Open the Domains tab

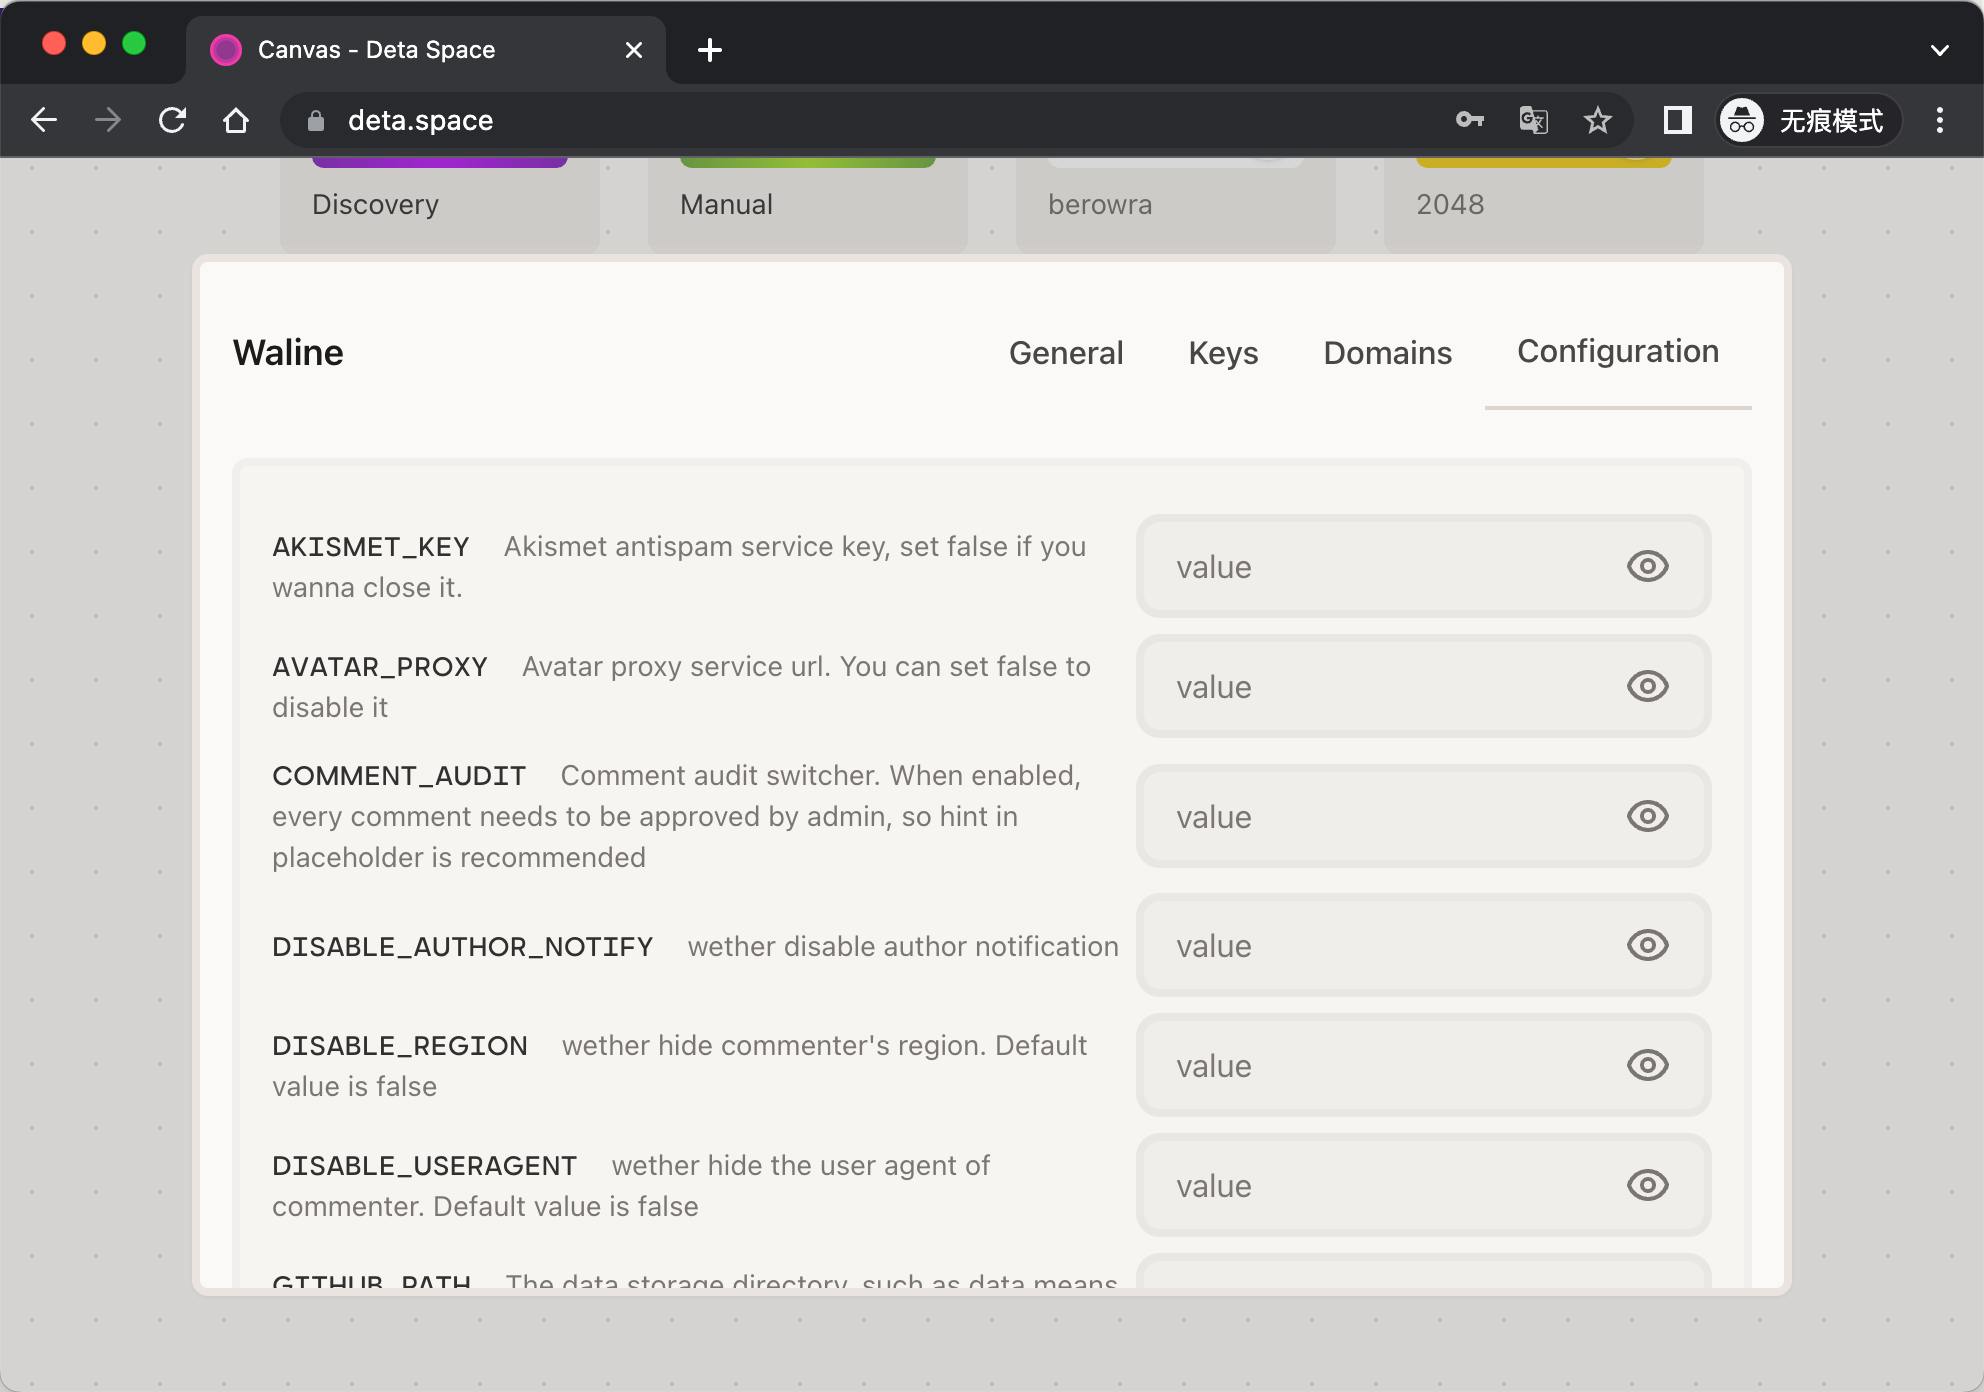[1387, 353]
